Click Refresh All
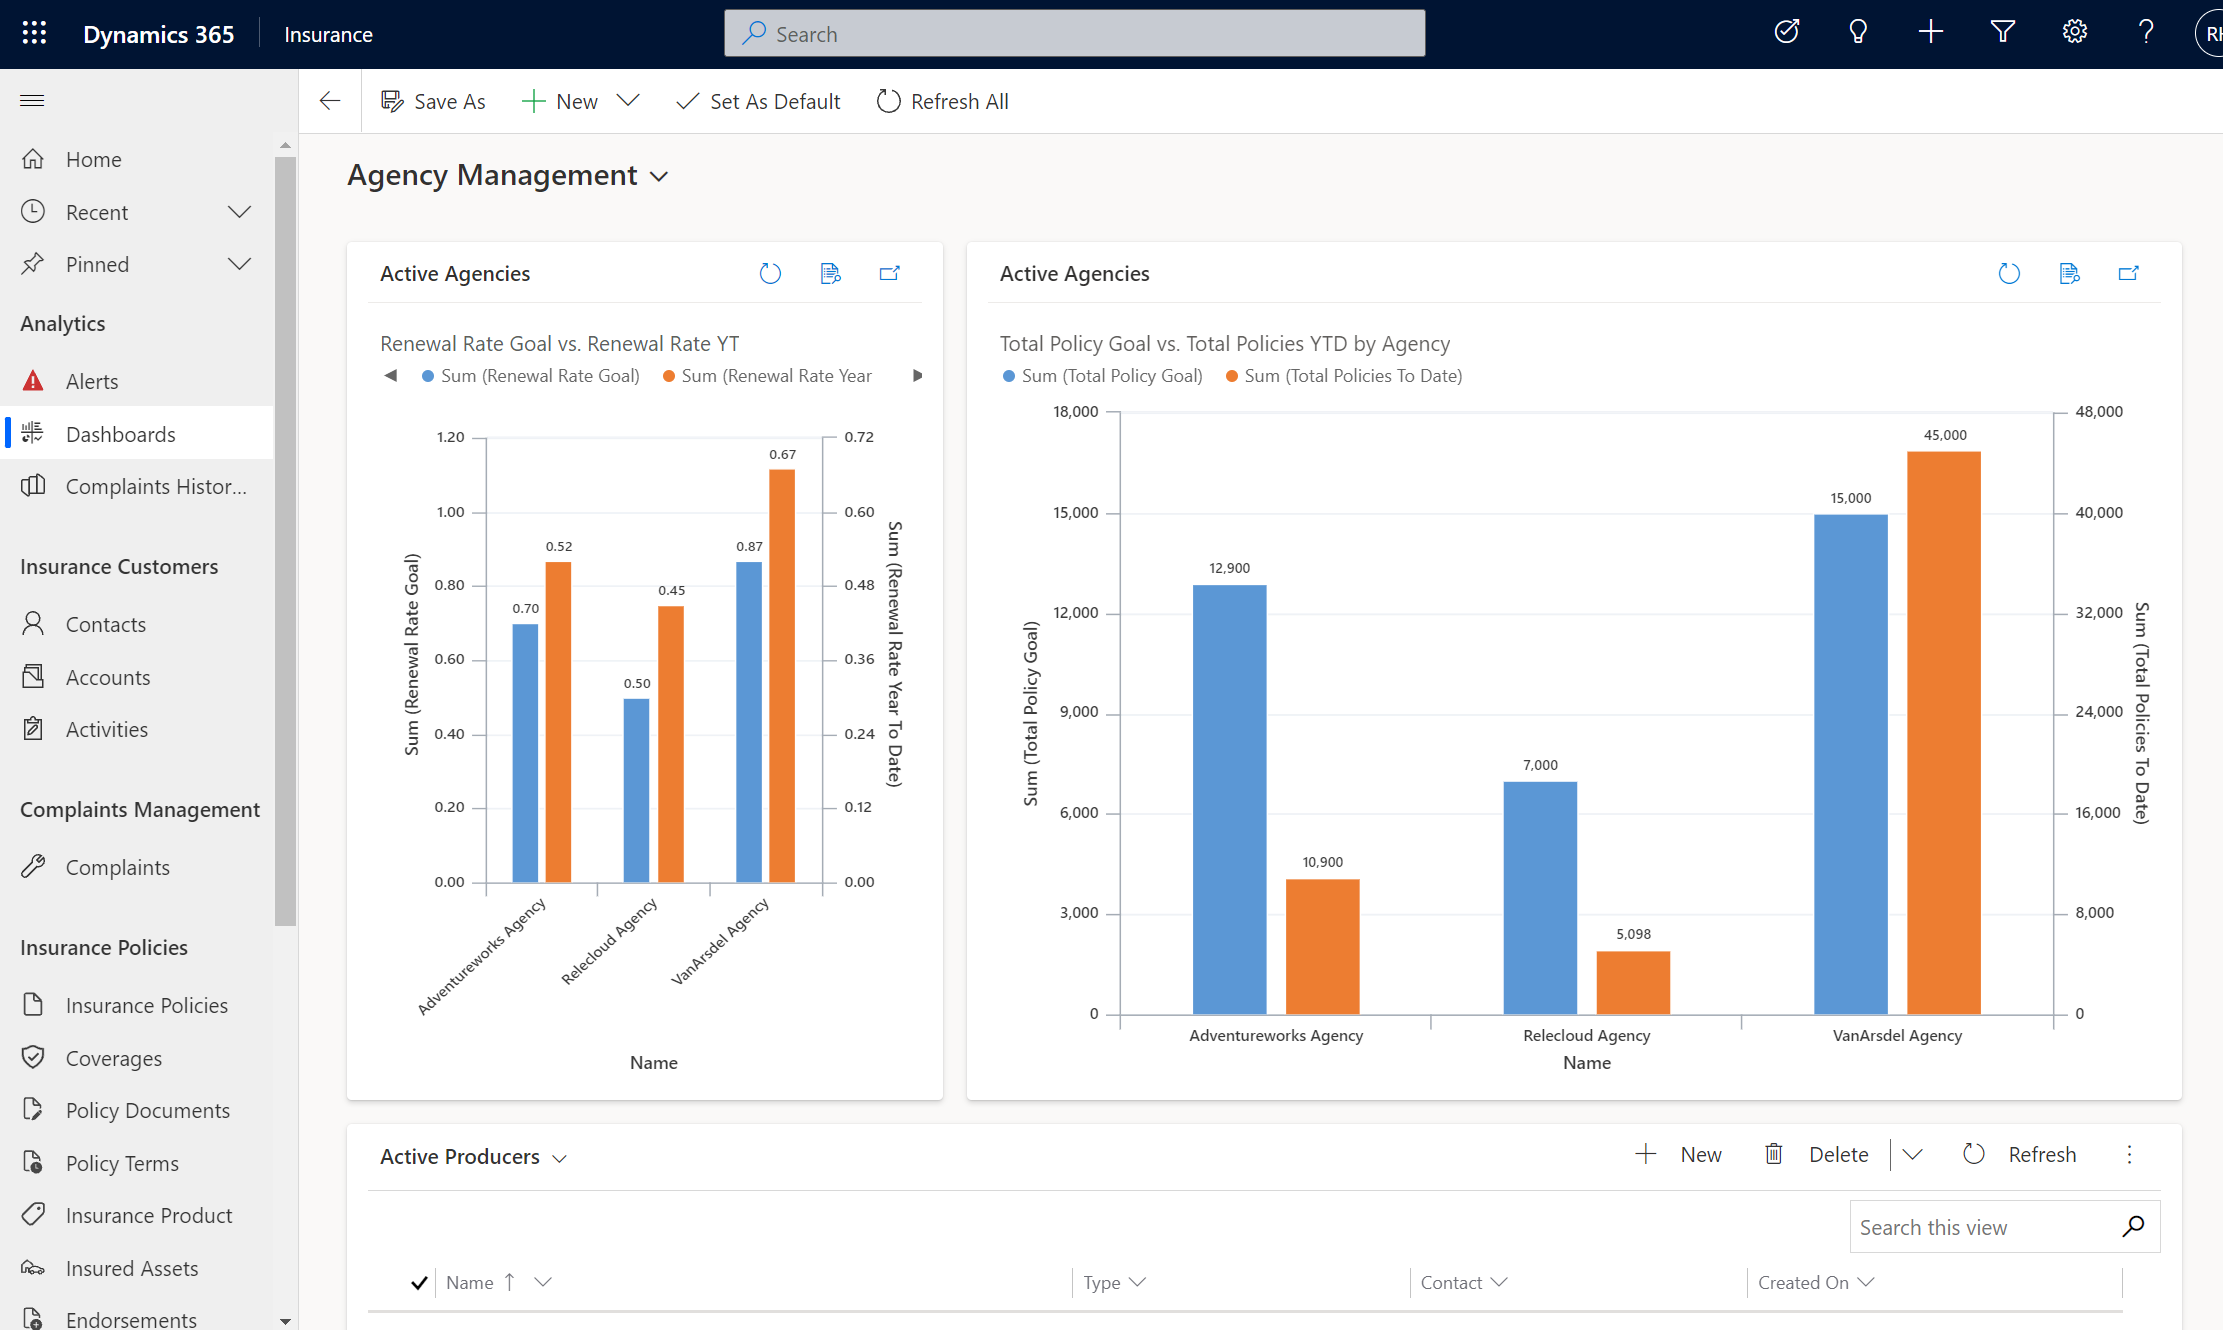The width and height of the screenshot is (2223, 1330). (x=943, y=101)
